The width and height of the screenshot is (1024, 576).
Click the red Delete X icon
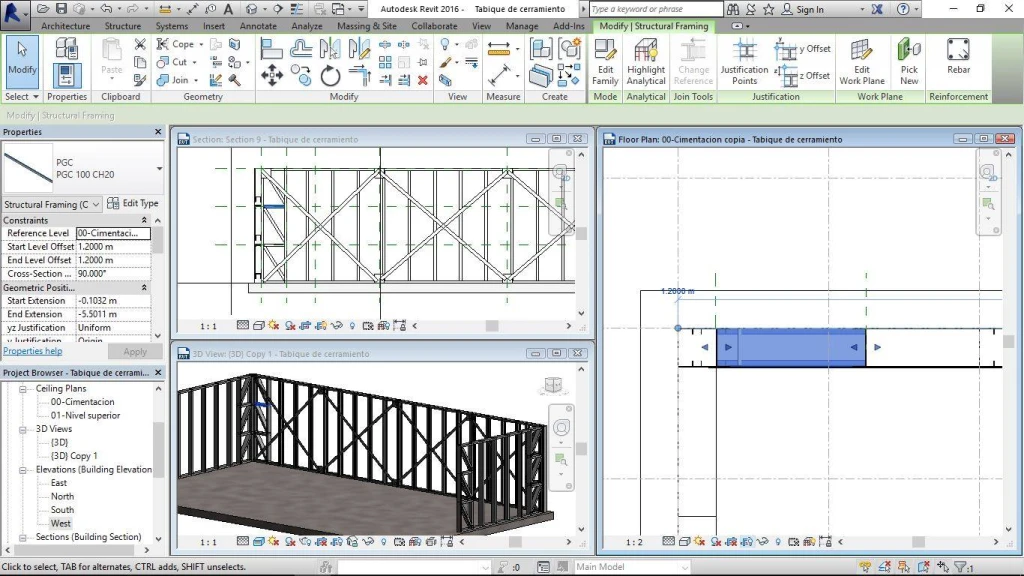click(423, 80)
